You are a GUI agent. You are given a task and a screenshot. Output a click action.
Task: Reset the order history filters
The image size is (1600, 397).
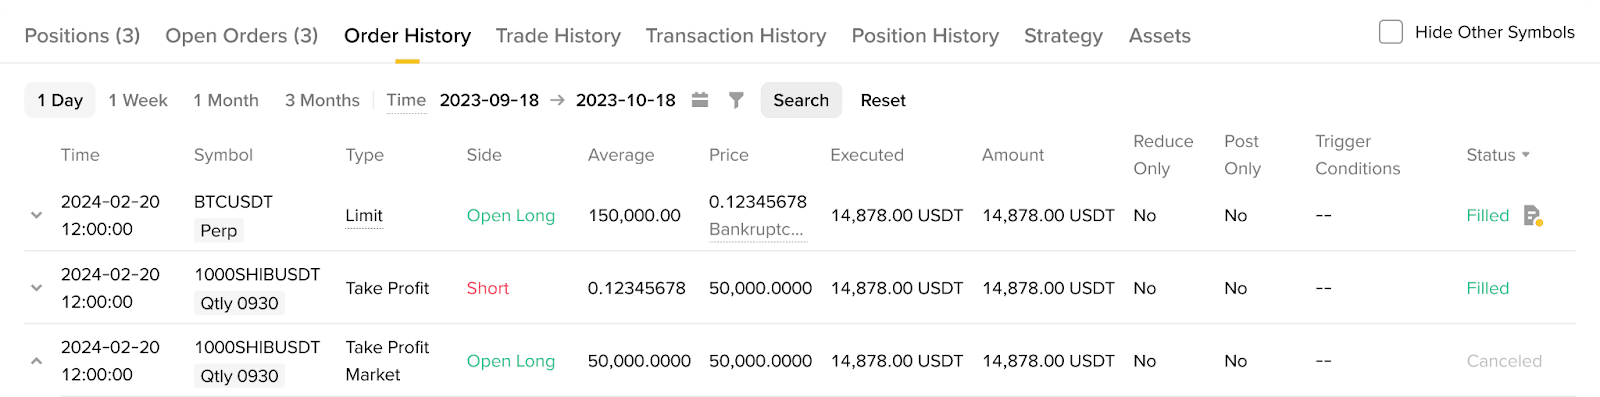point(883,100)
